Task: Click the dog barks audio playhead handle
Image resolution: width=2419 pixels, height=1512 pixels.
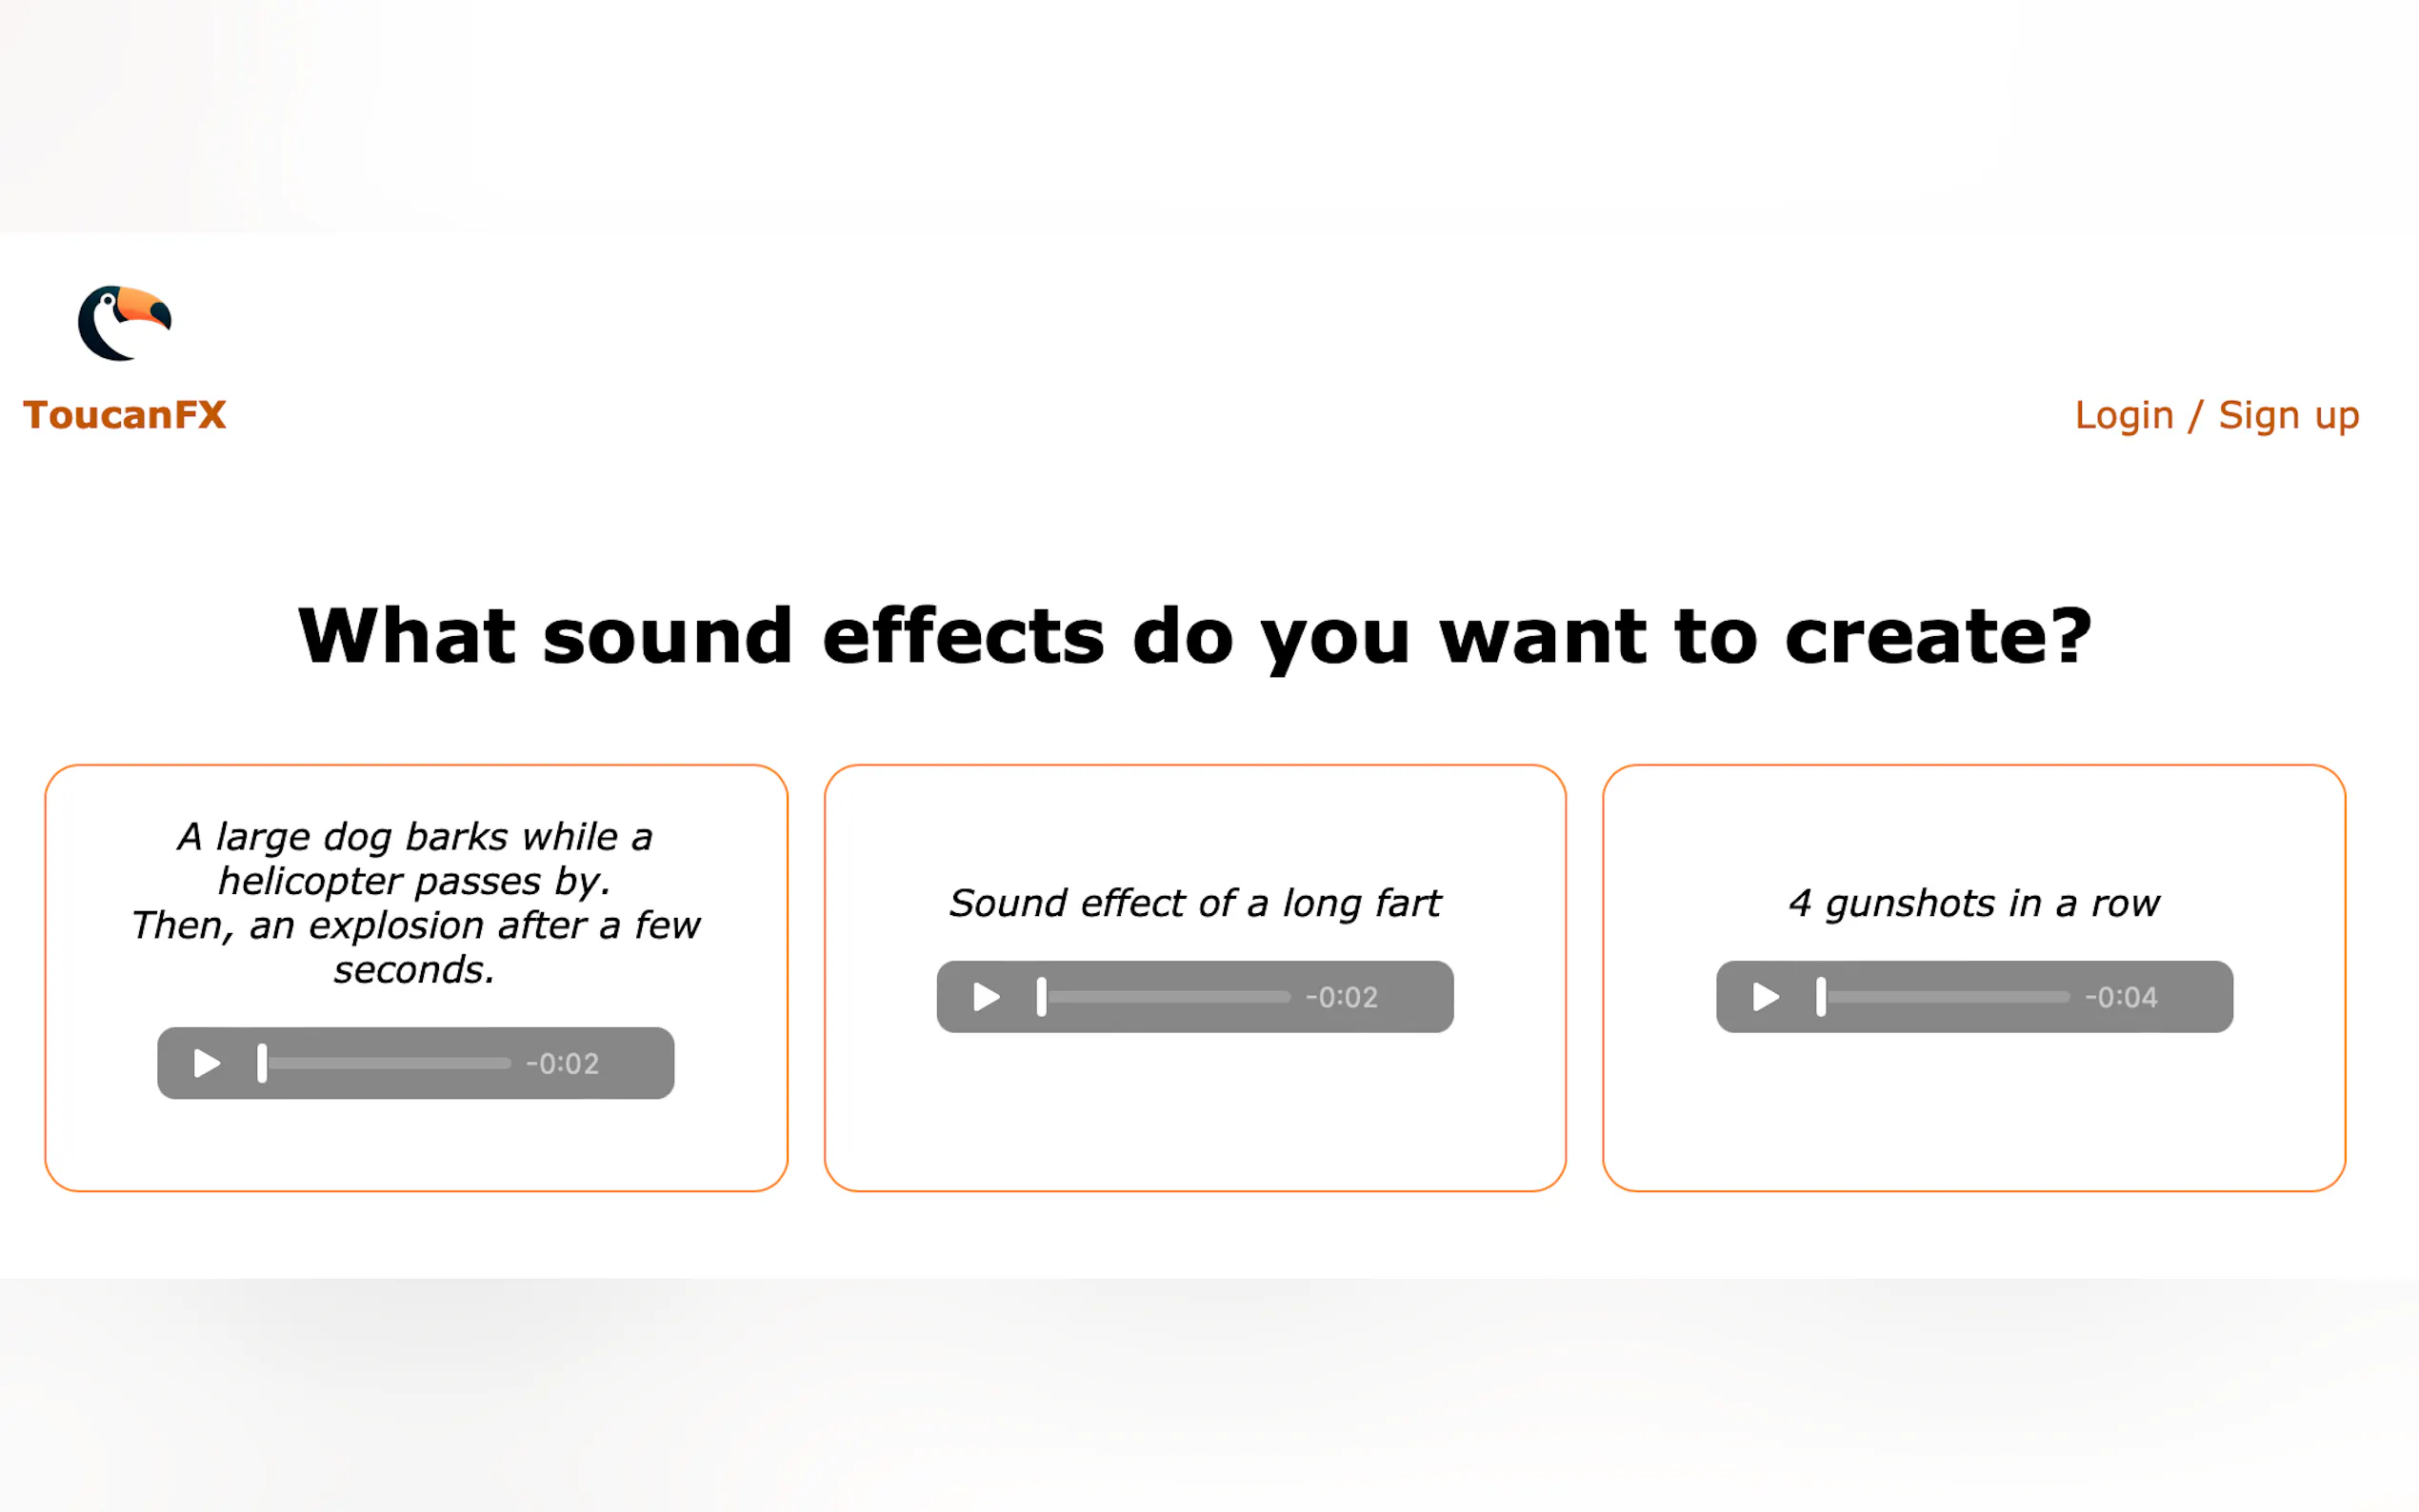Action: pyautogui.click(x=262, y=1063)
